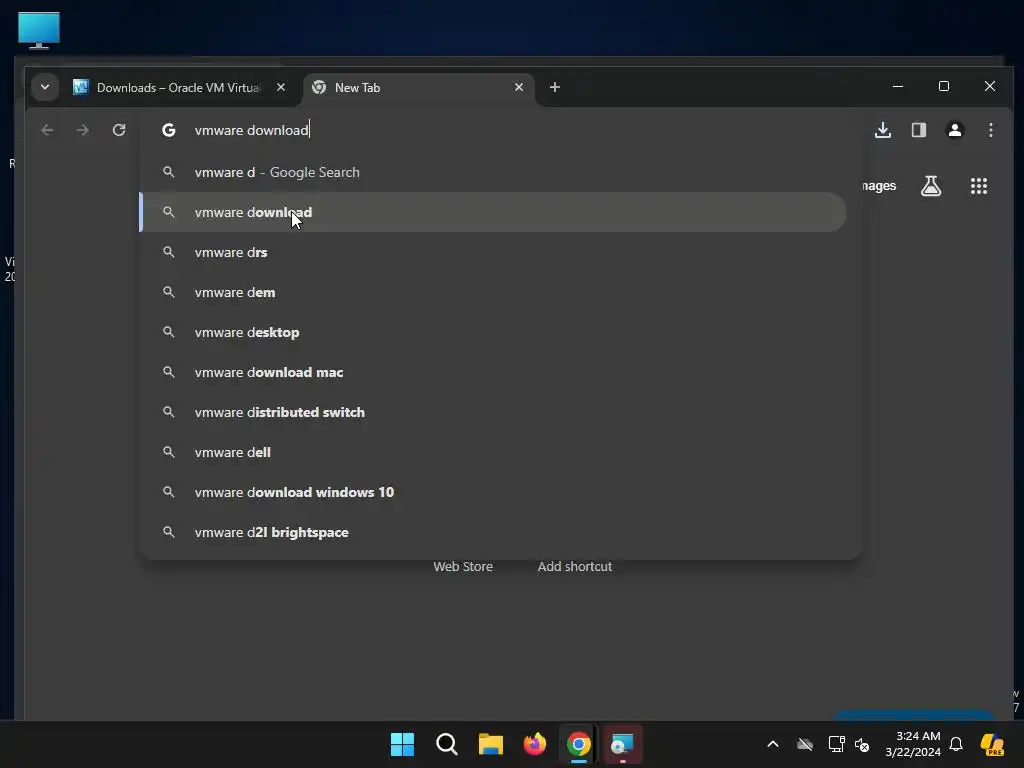
Task: Open the Google apps grid icon
Action: pyautogui.click(x=978, y=186)
